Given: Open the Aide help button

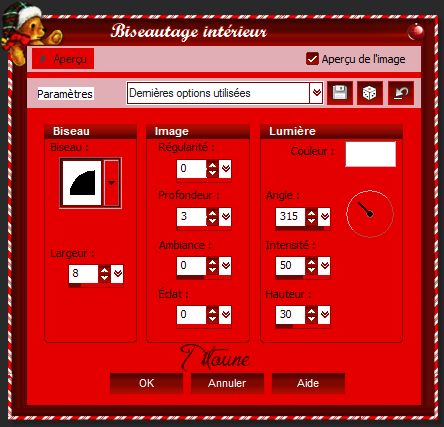Looking at the screenshot, I should point(308,383).
